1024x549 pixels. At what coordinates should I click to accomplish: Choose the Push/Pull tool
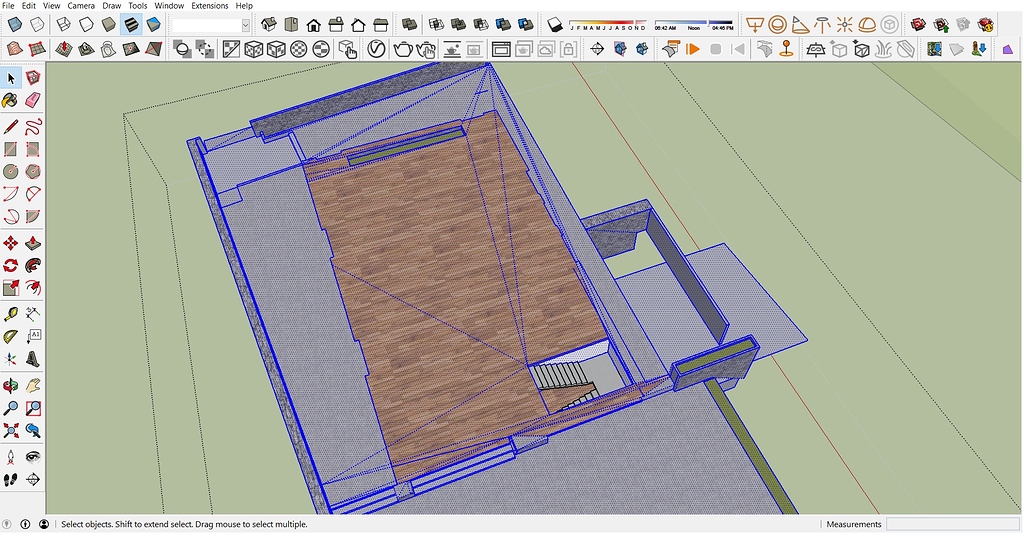pyautogui.click(x=33, y=243)
